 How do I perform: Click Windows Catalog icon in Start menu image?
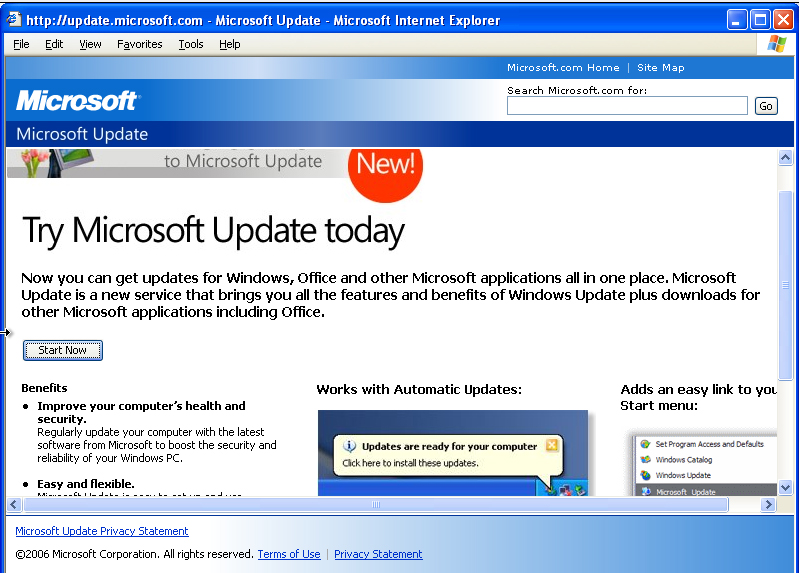(646, 460)
